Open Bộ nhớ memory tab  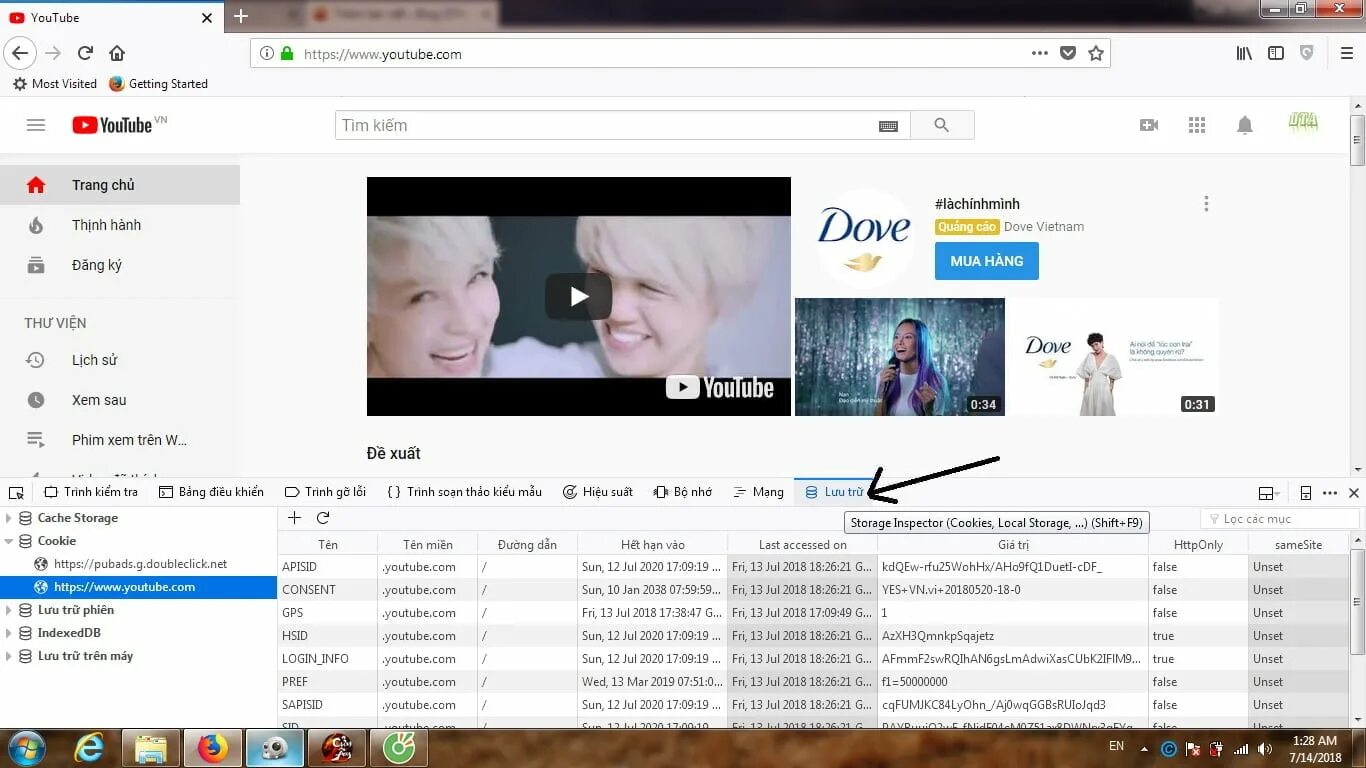click(x=683, y=492)
